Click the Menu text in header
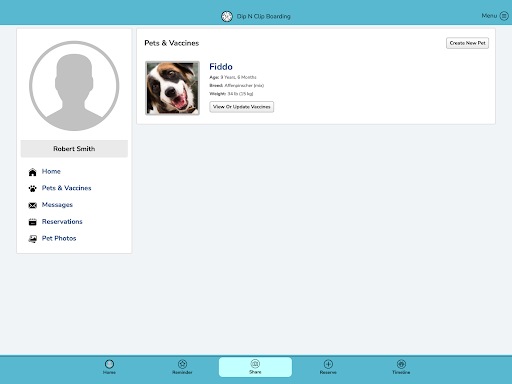 point(489,16)
